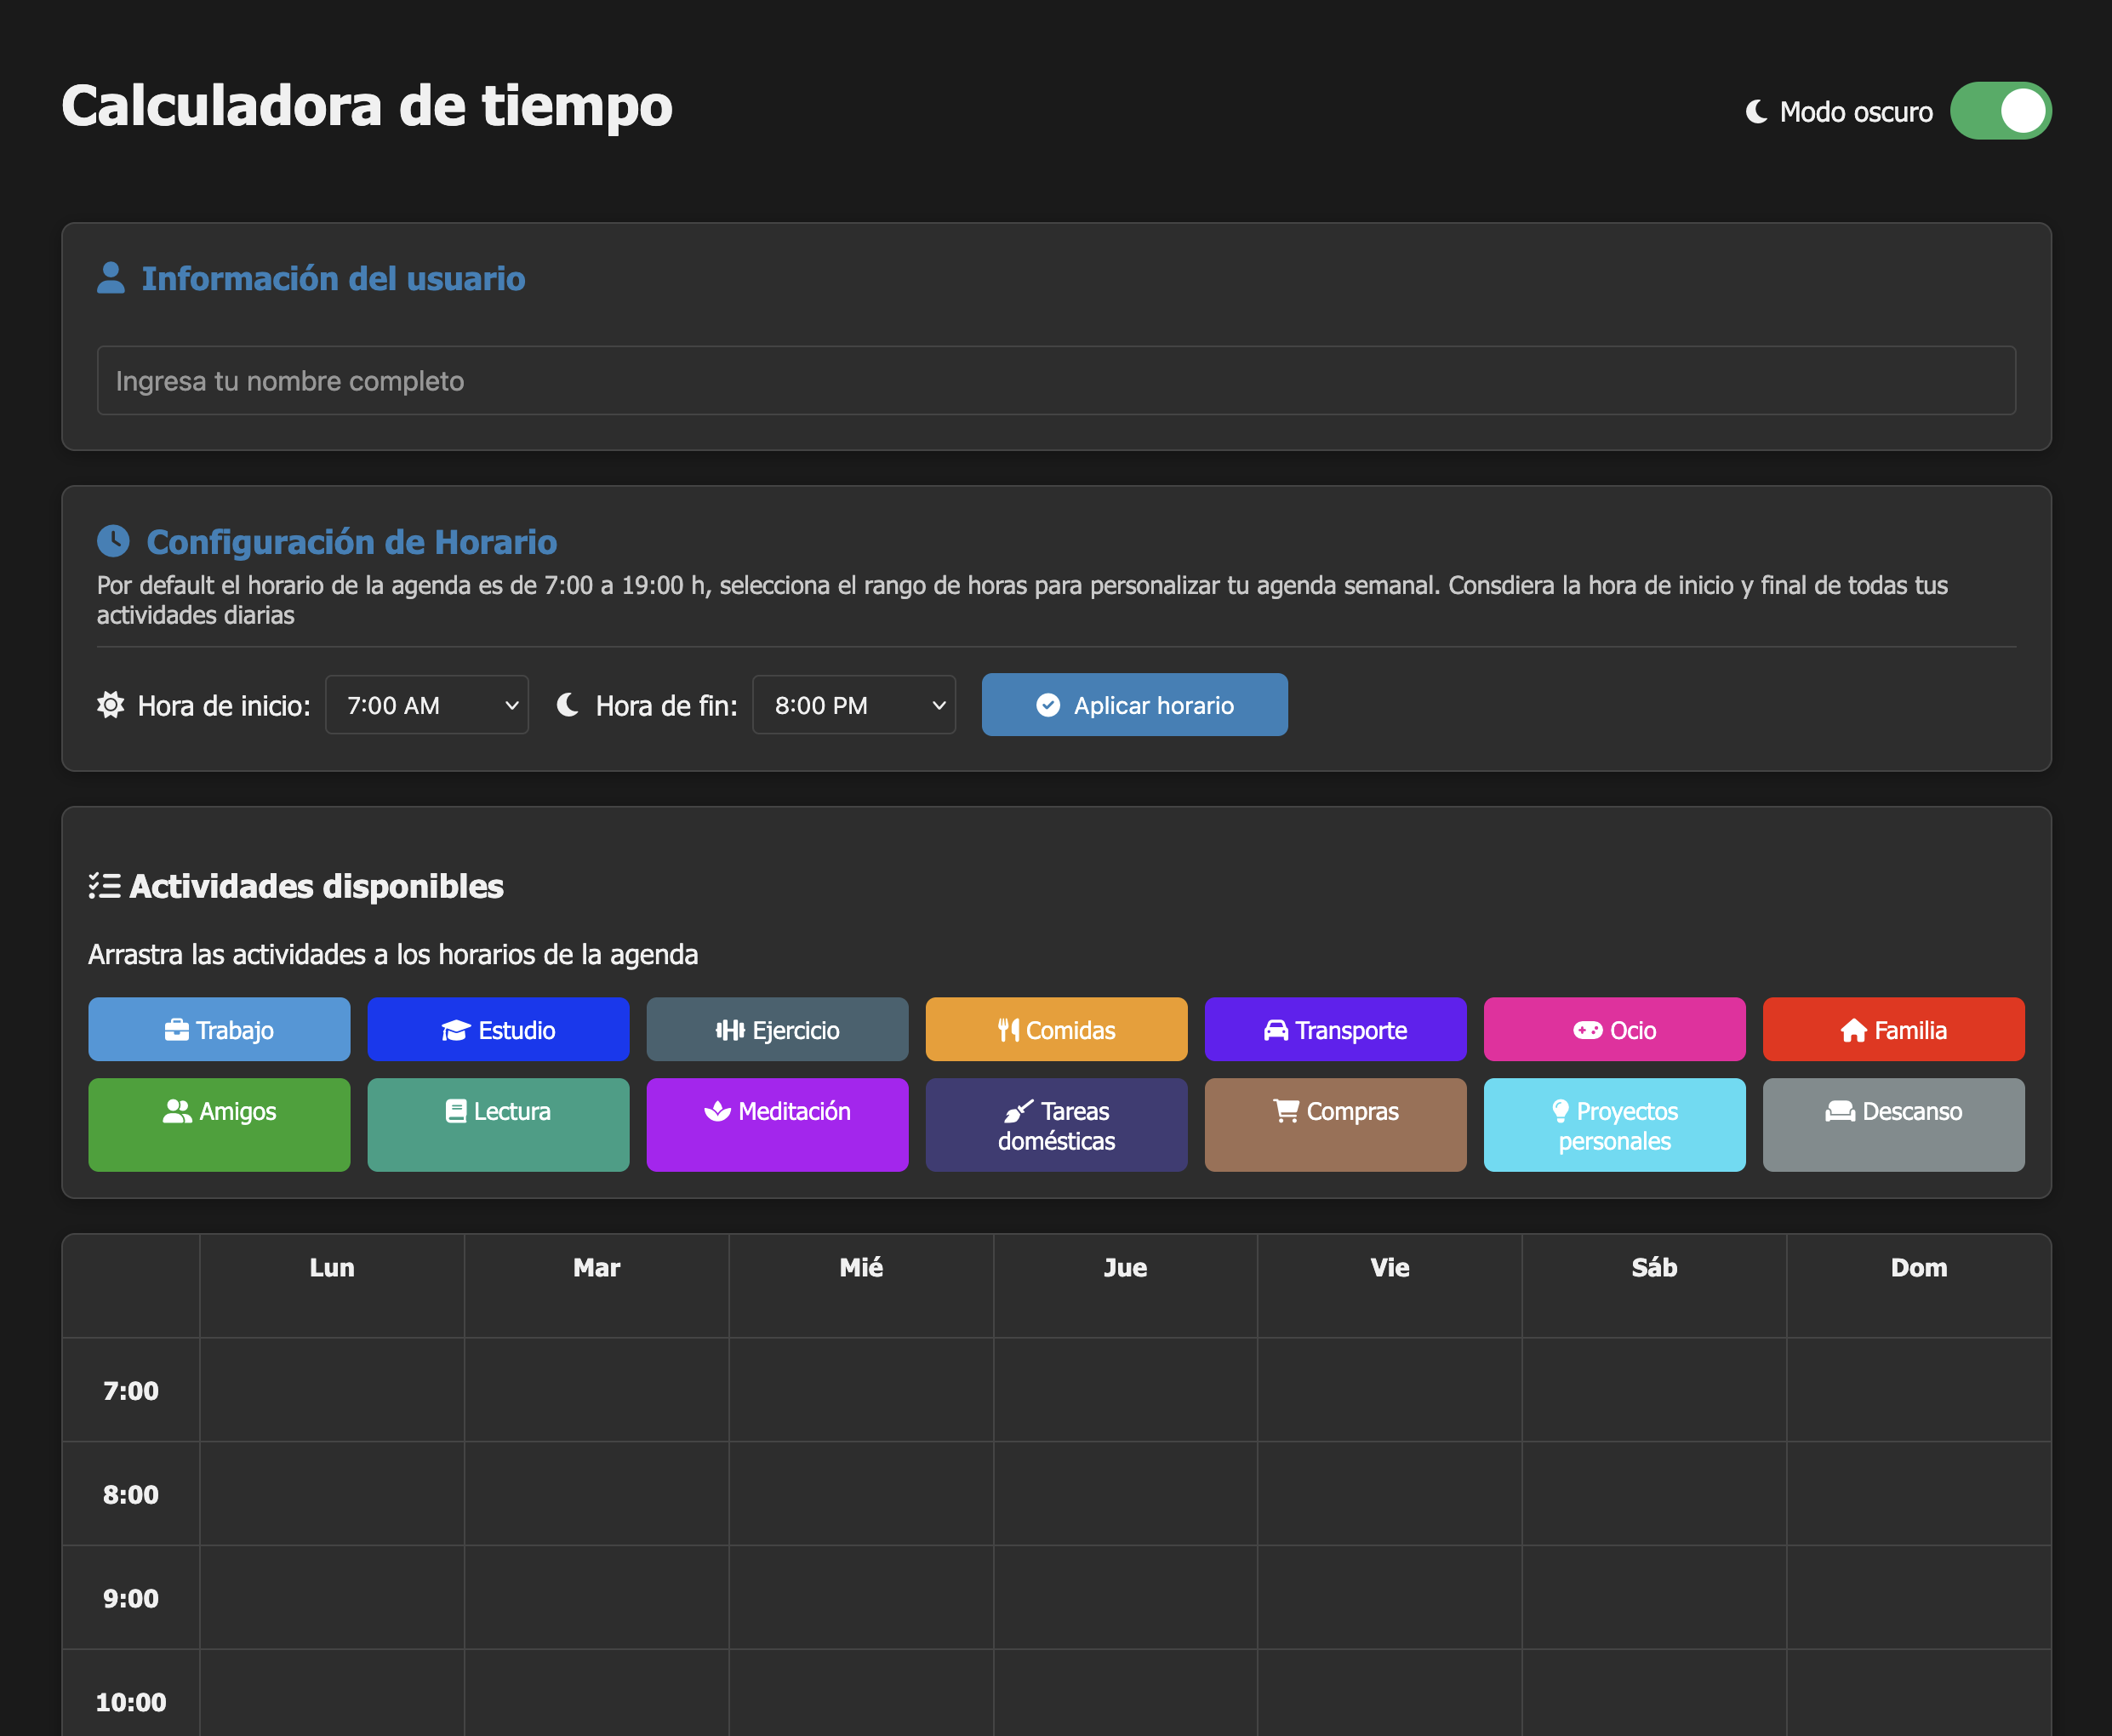Click the dumbbell icon on Ejercicio
Screen dimensions: 2112x1736
click(x=730, y=1030)
